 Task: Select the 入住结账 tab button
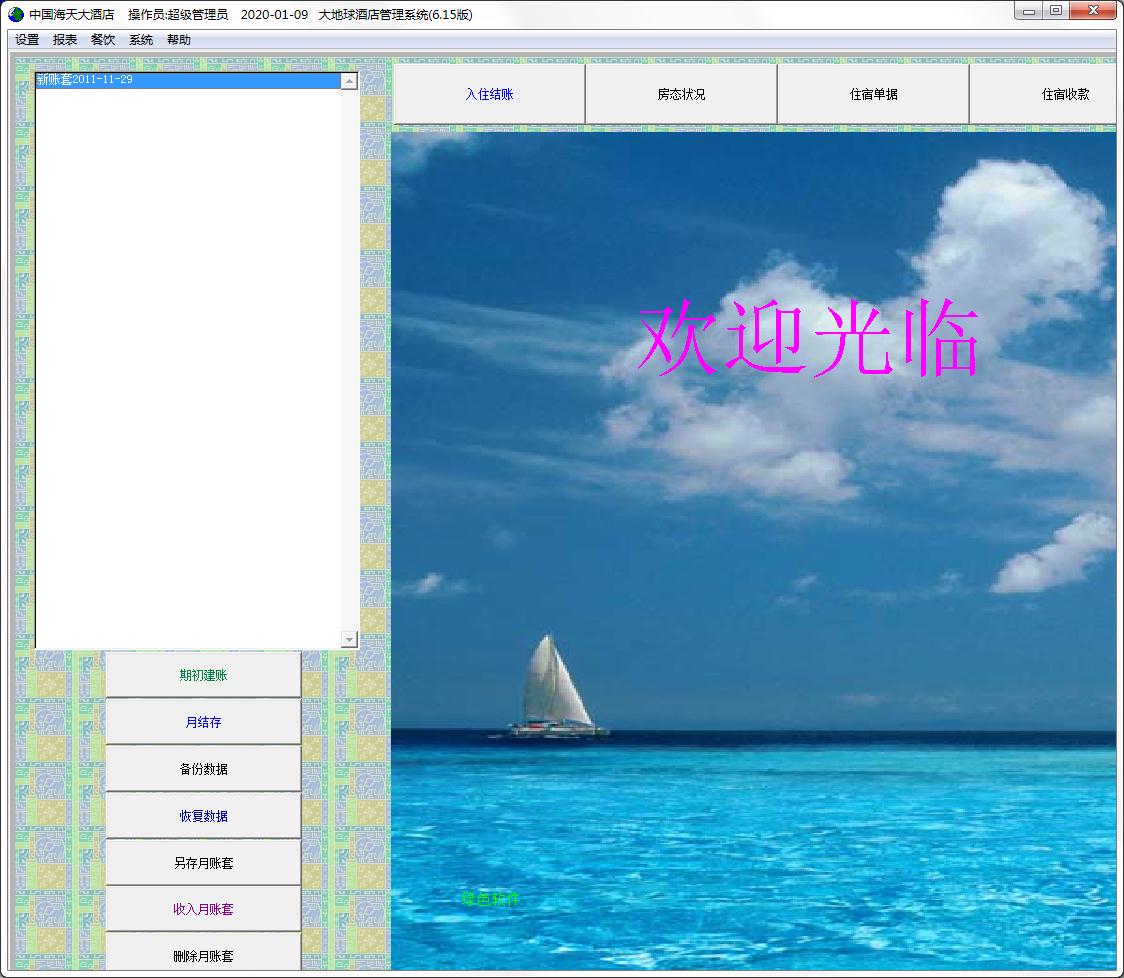tap(489, 94)
